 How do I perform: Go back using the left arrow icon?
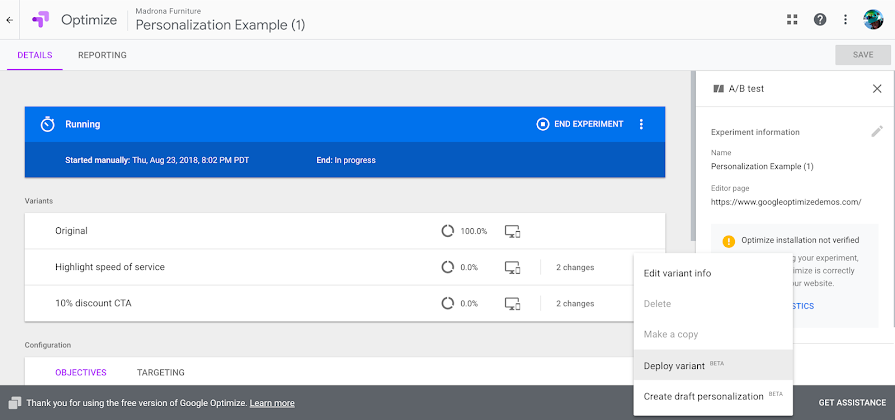[9, 19]
